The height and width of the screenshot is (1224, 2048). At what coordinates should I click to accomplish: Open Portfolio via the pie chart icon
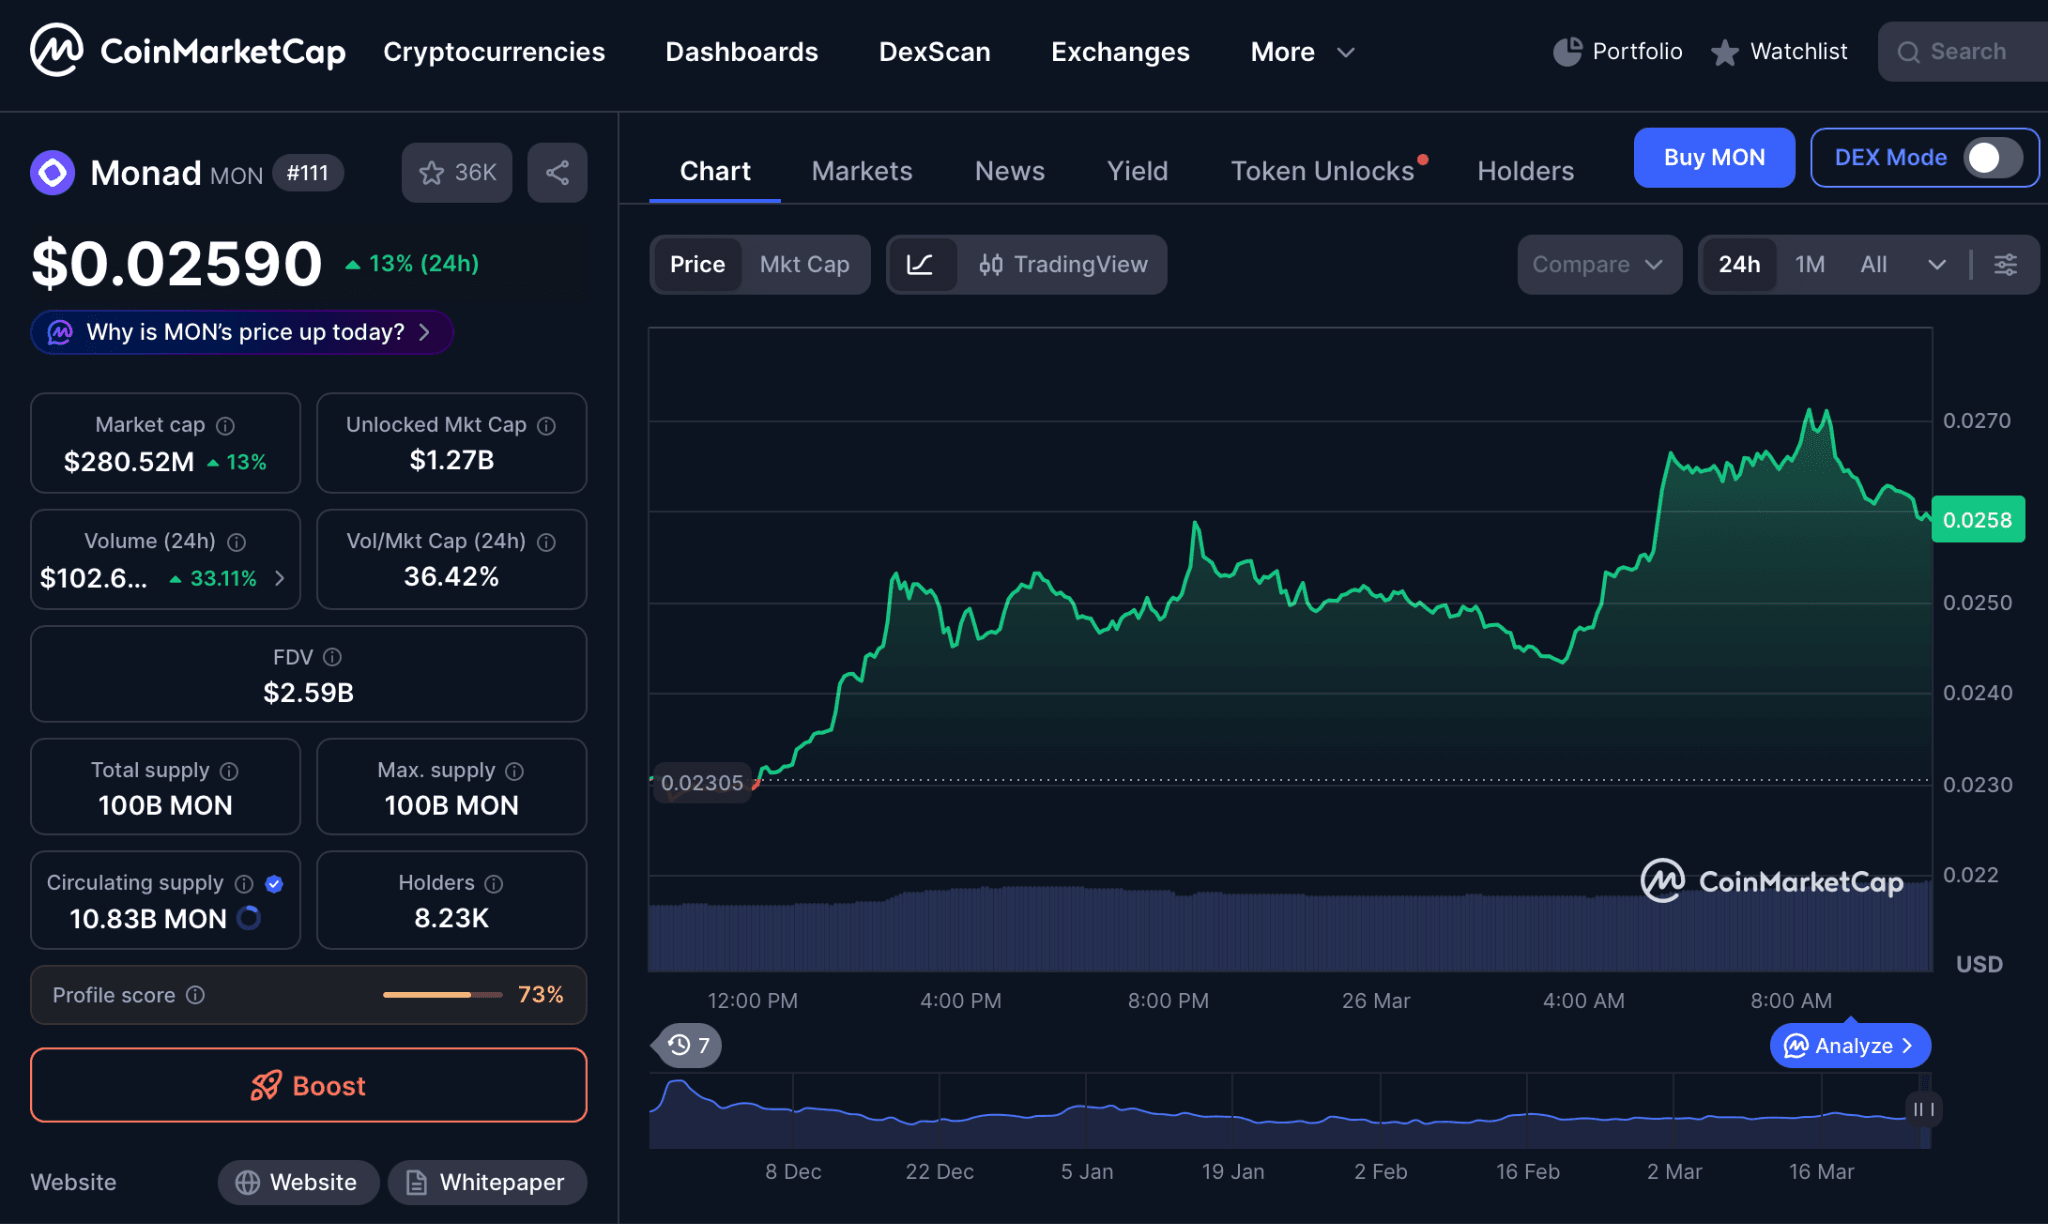pos(1566,51)
